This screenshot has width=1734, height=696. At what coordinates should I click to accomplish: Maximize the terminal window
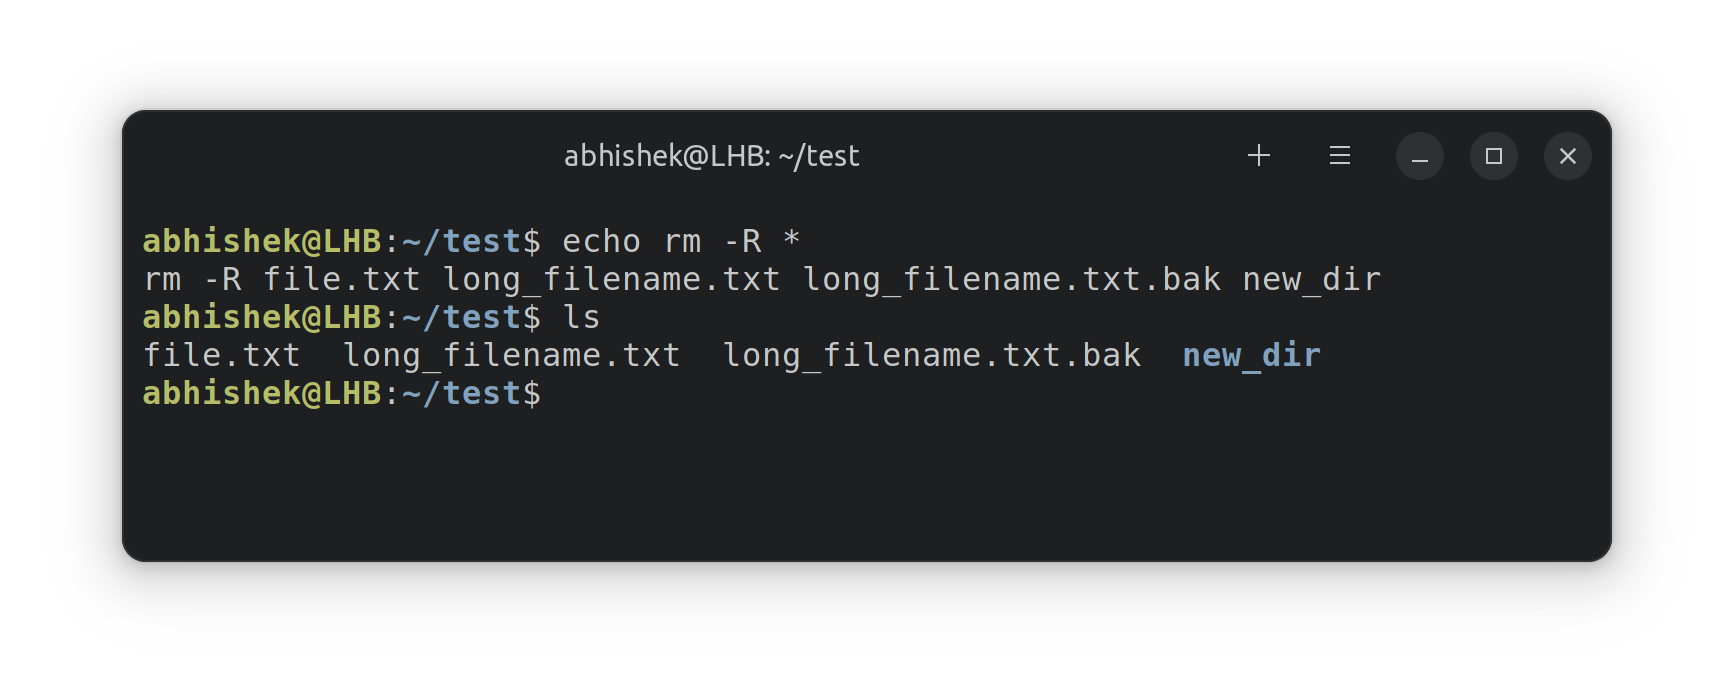pos(1494,156)
